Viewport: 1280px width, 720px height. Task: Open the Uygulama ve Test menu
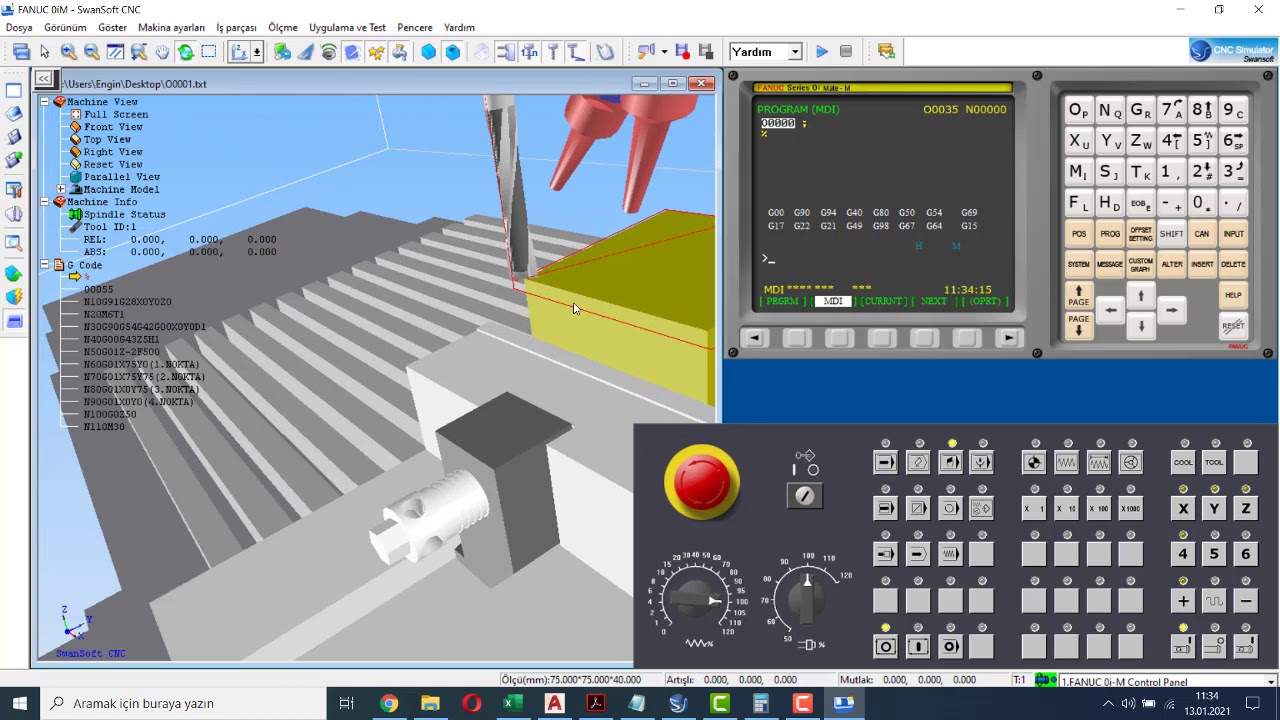[347, 27]
